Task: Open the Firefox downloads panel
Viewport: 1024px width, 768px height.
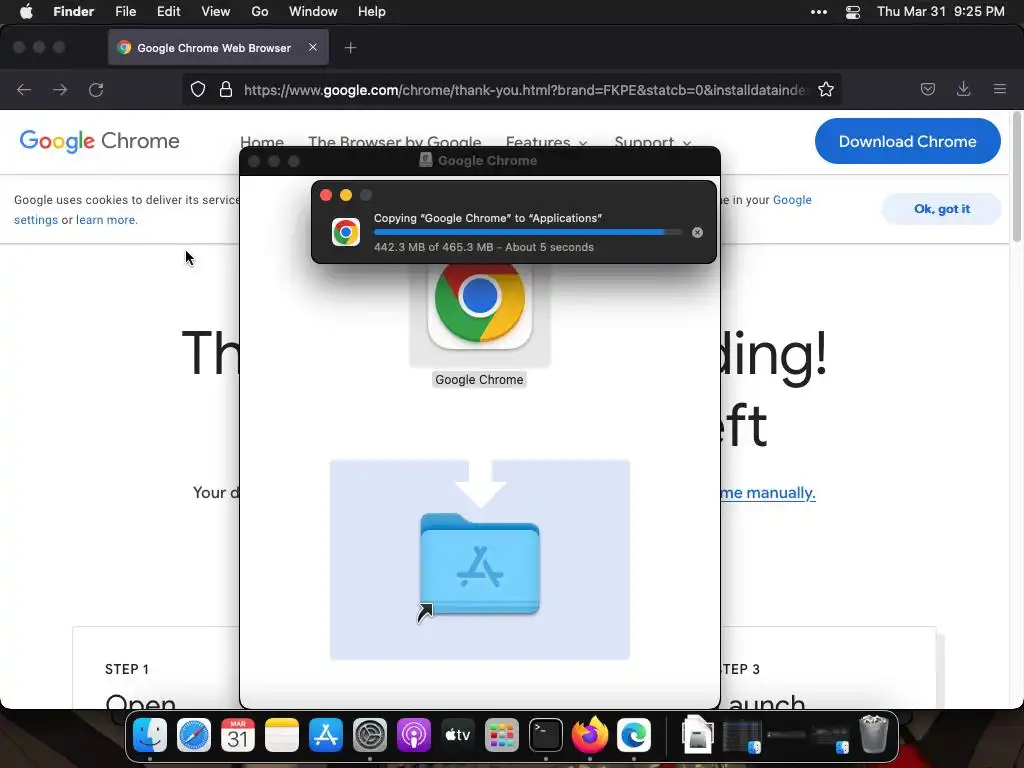Action: [963, 89]
